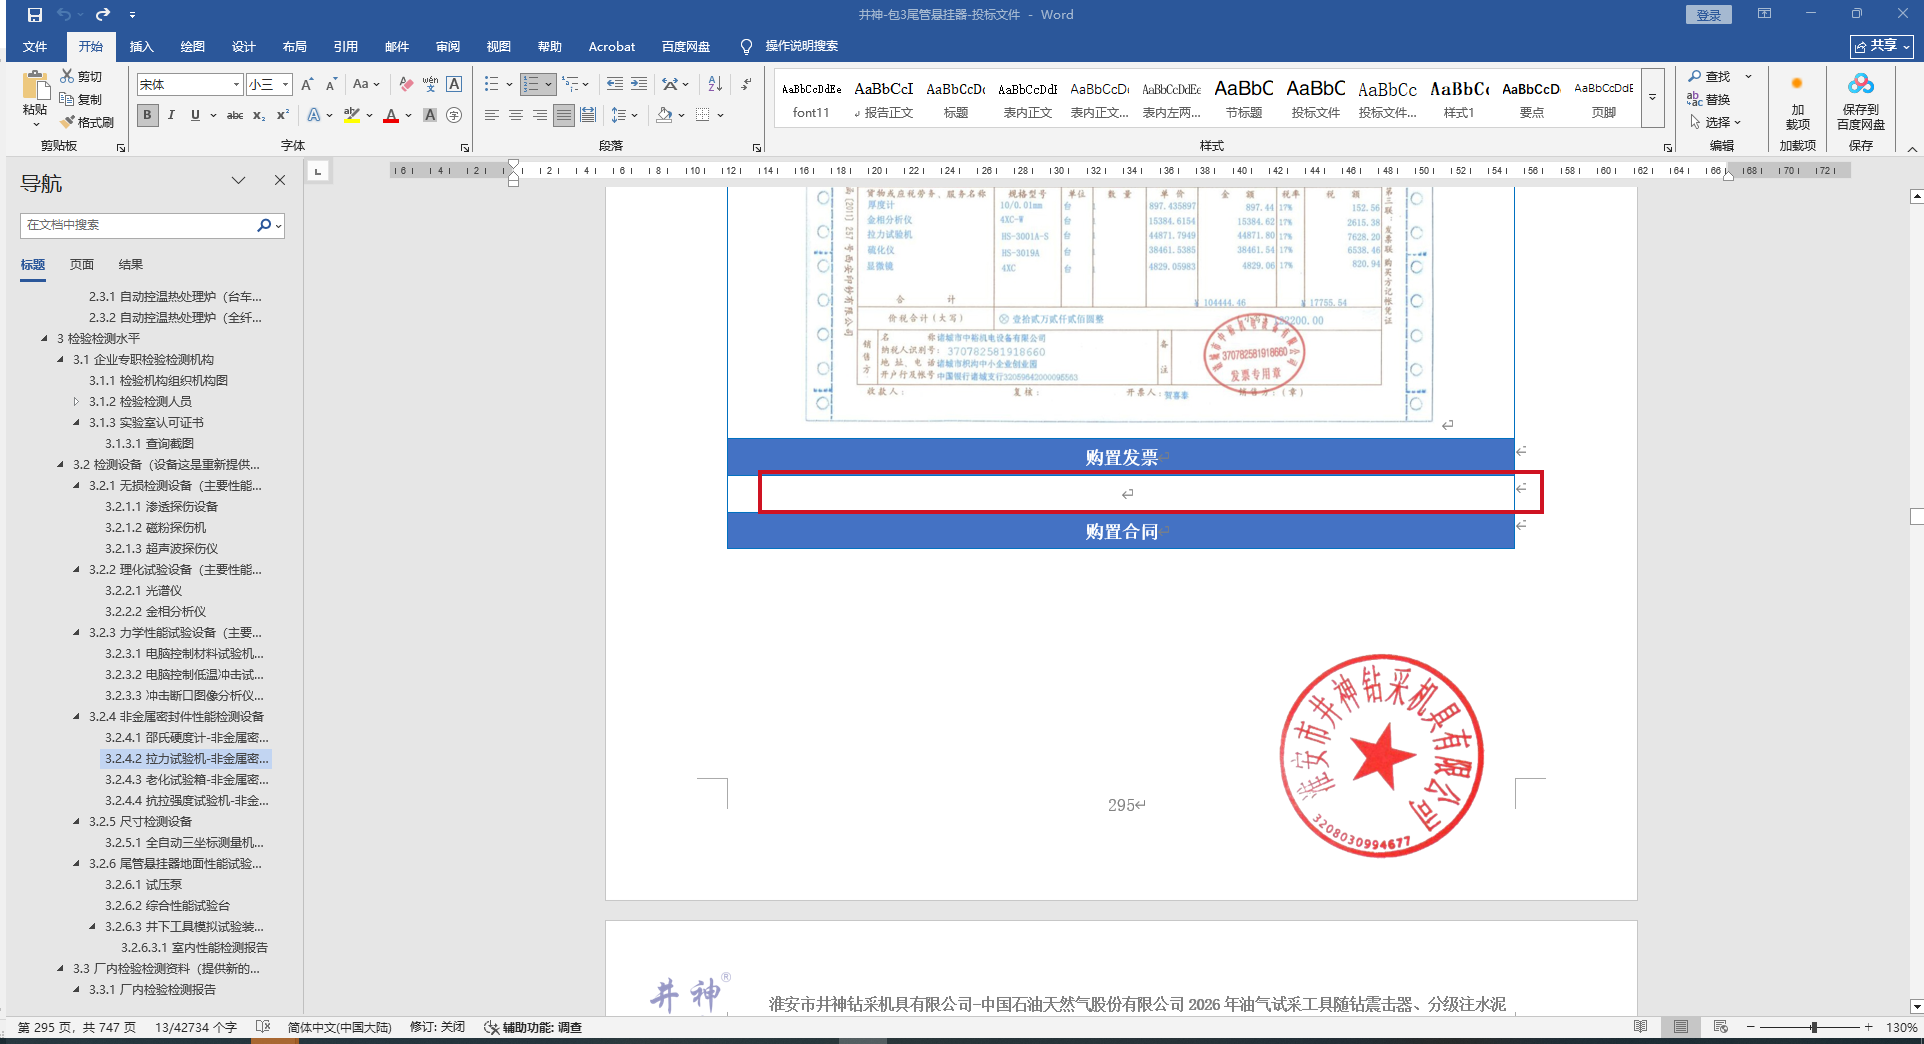This screenshot has height=1044, width=1924.
Task: Click the distributed alignment icon
Action: click(588, 115)
